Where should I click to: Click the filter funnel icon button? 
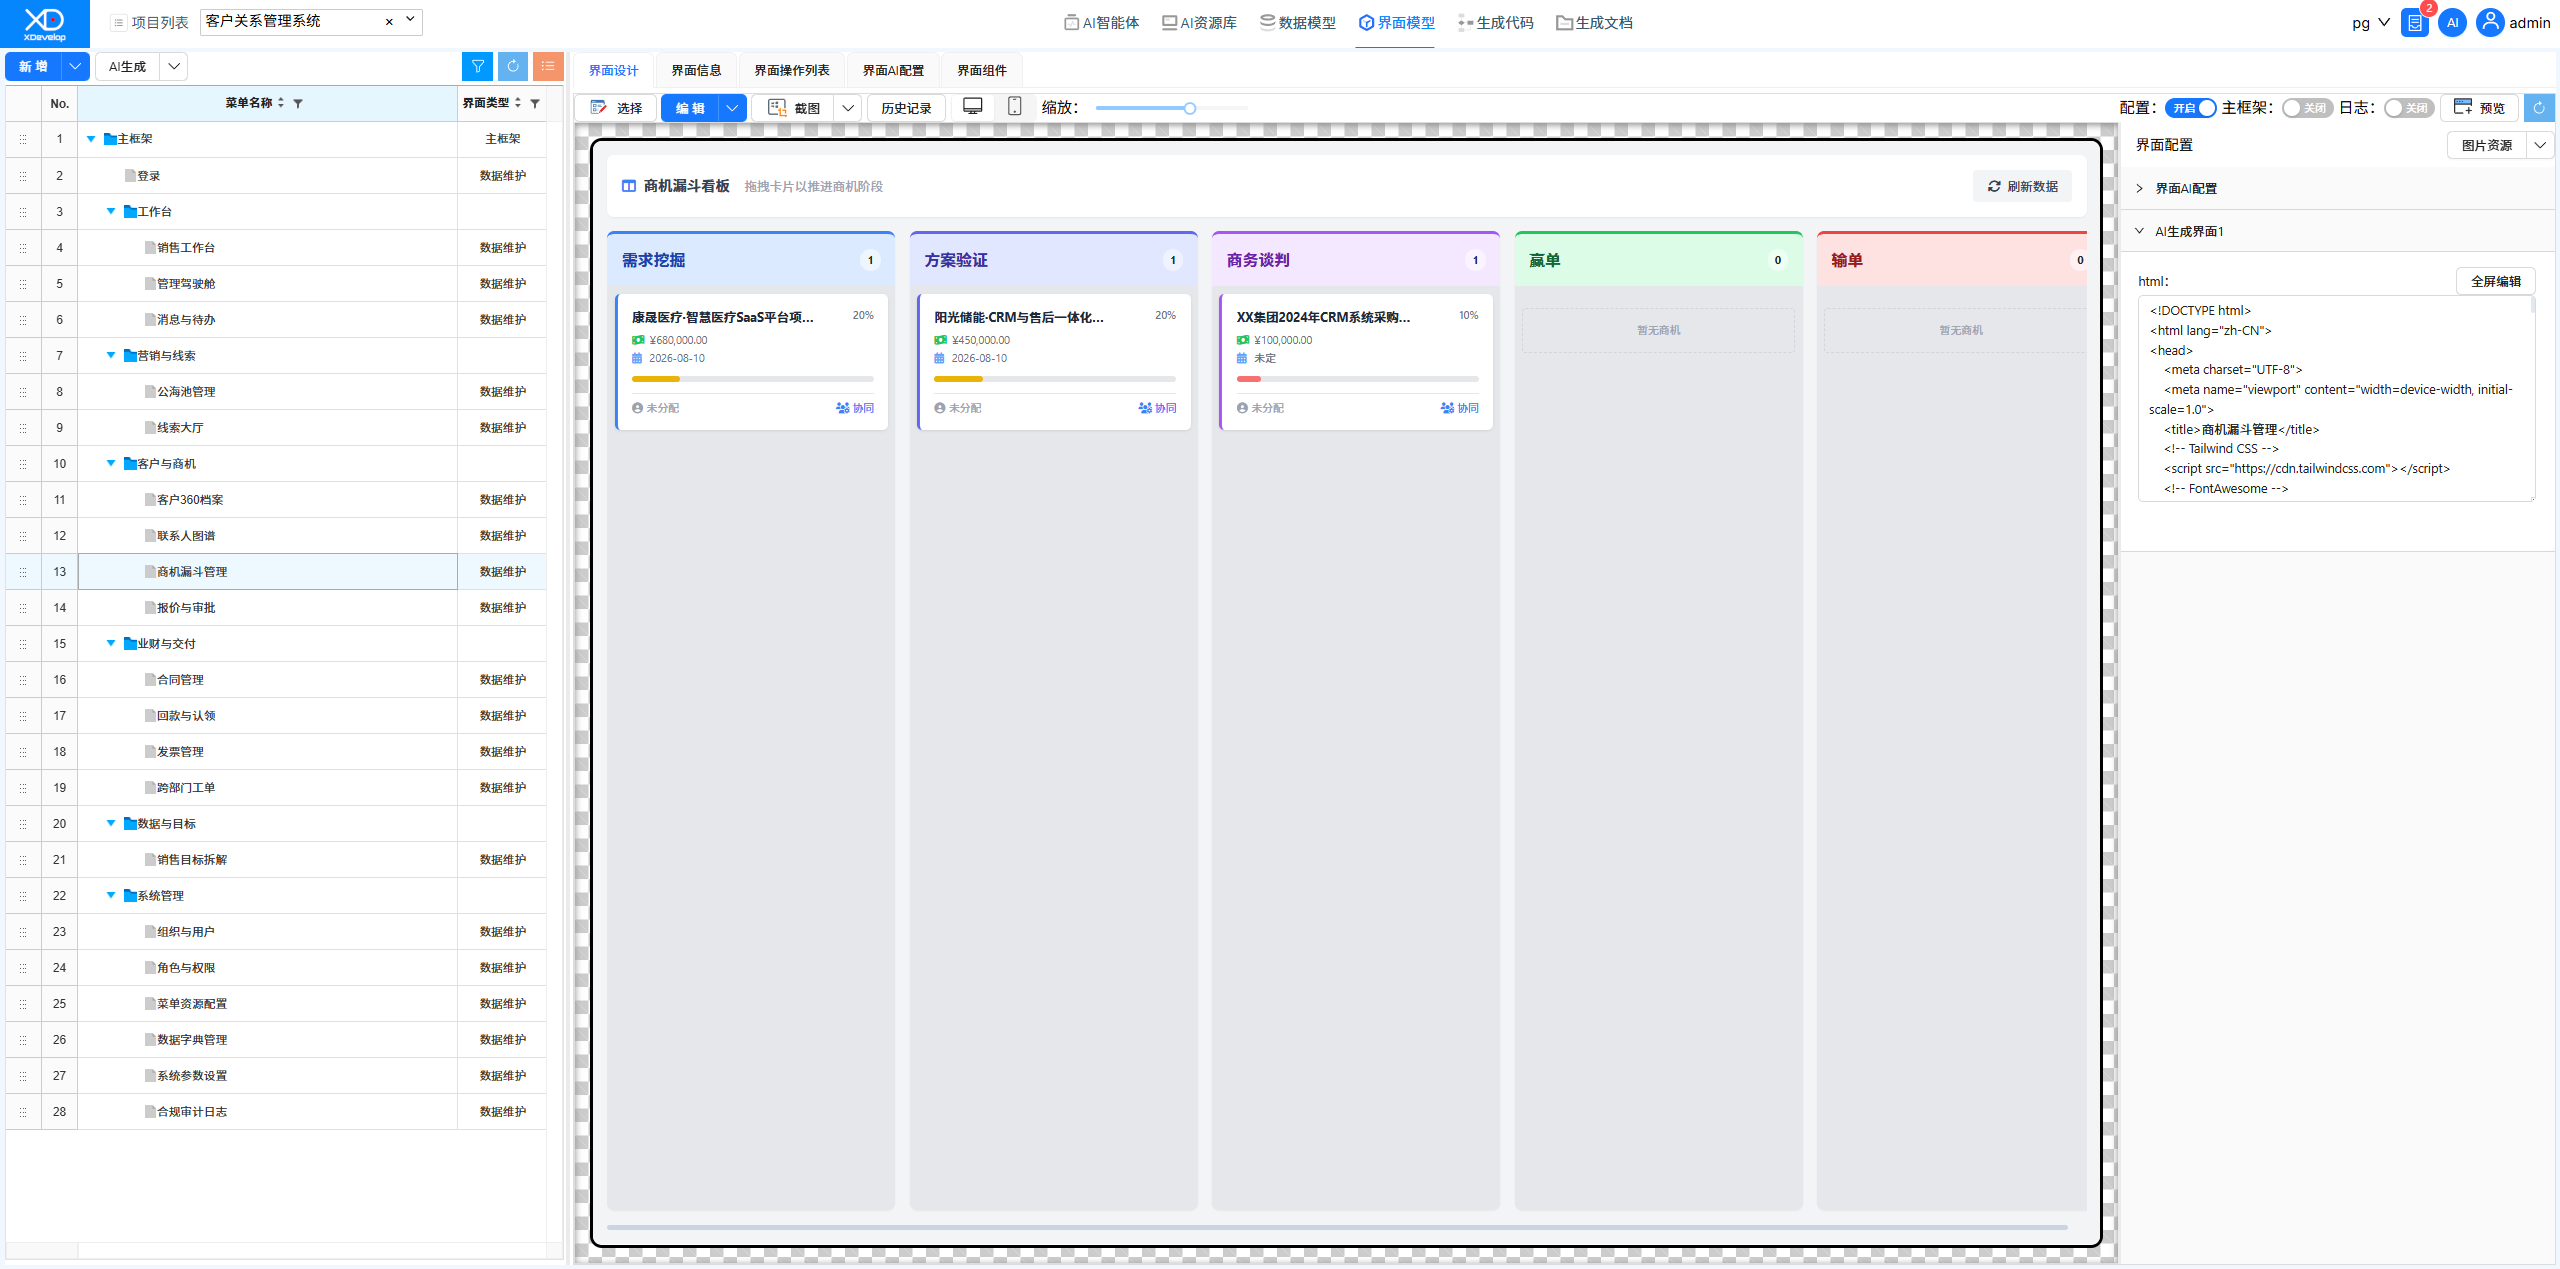click(478, 66)
